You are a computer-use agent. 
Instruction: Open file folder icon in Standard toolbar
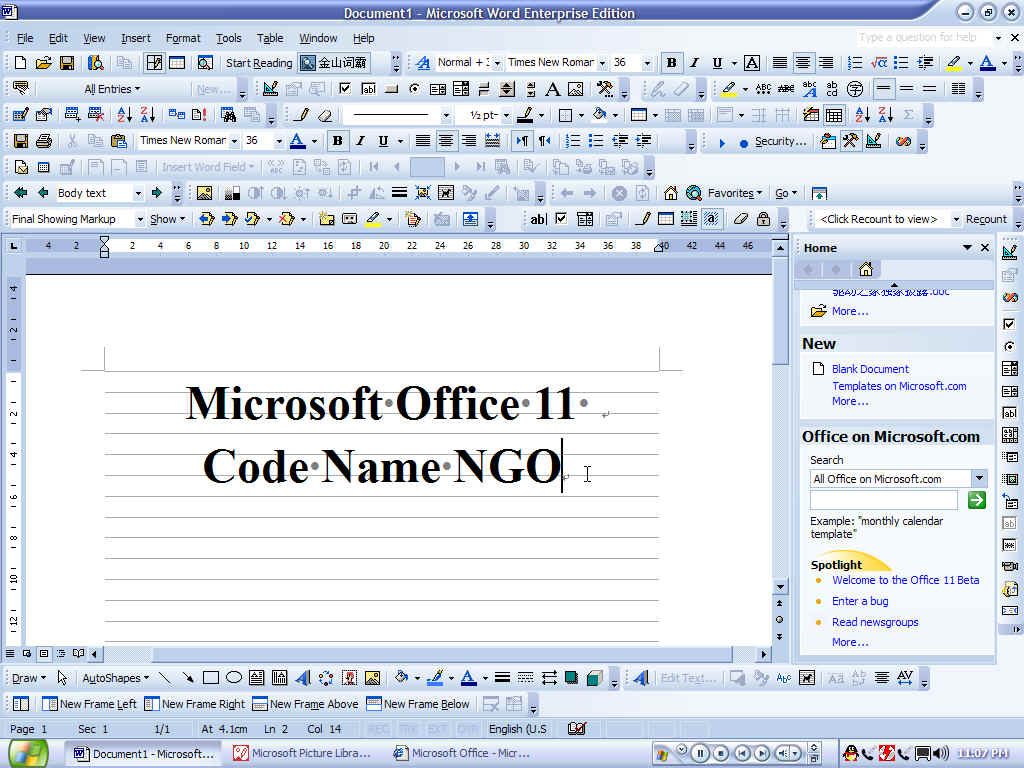pos(43,63)
